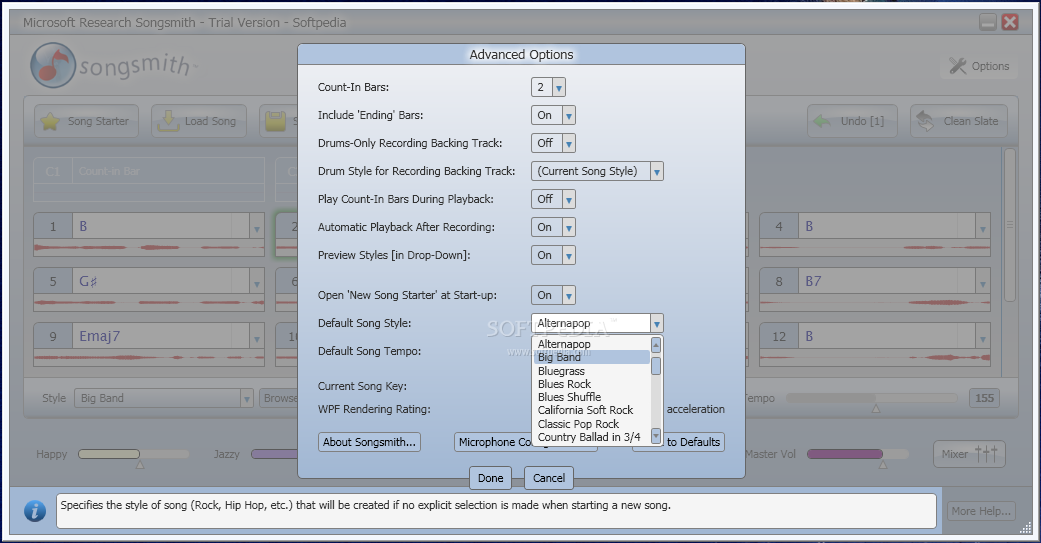
Task: Click the Undo [1] arrow icon
Action: (822, 121)
